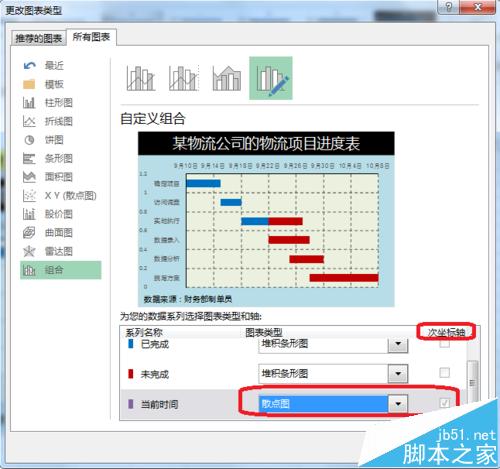Click the 组合 combo chart icon
Image resolution: width=500 pixels, height=469 pixels.
click(x=29, y=270)
